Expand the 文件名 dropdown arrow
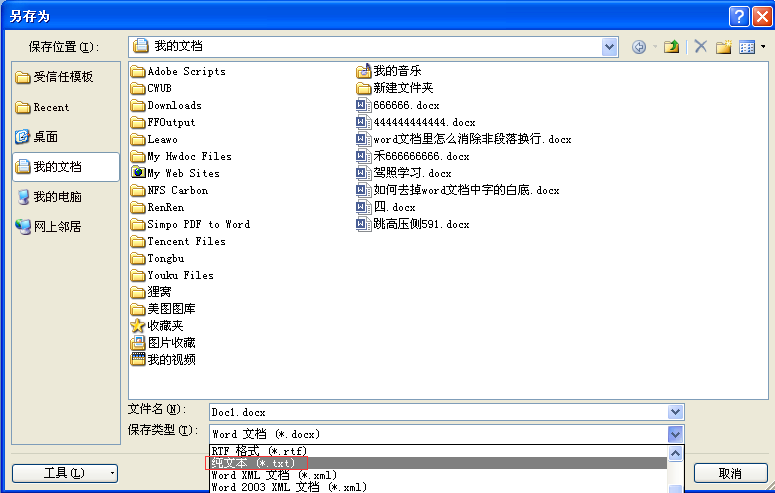This screenshot has width=775, height=493. click(675, 412)
